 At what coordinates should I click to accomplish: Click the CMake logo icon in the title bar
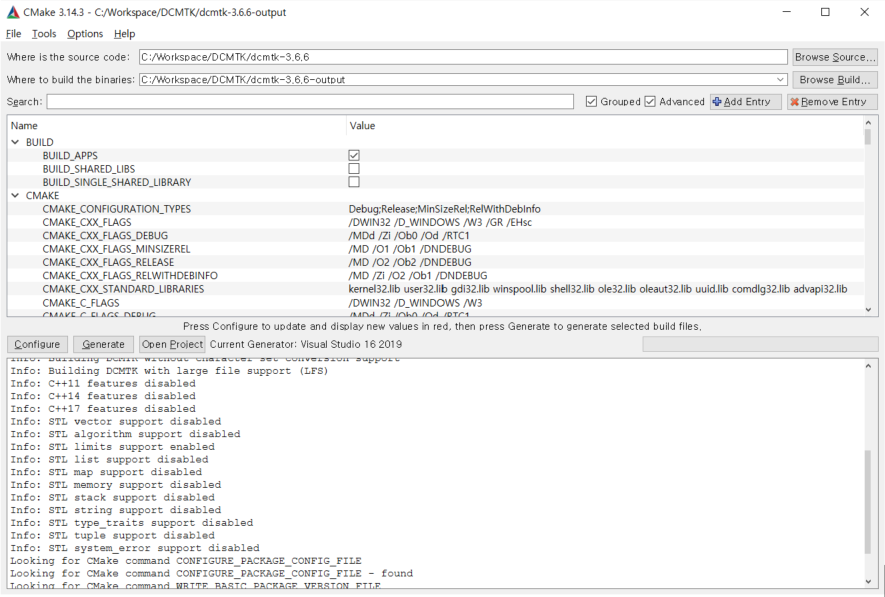point(12,12)
